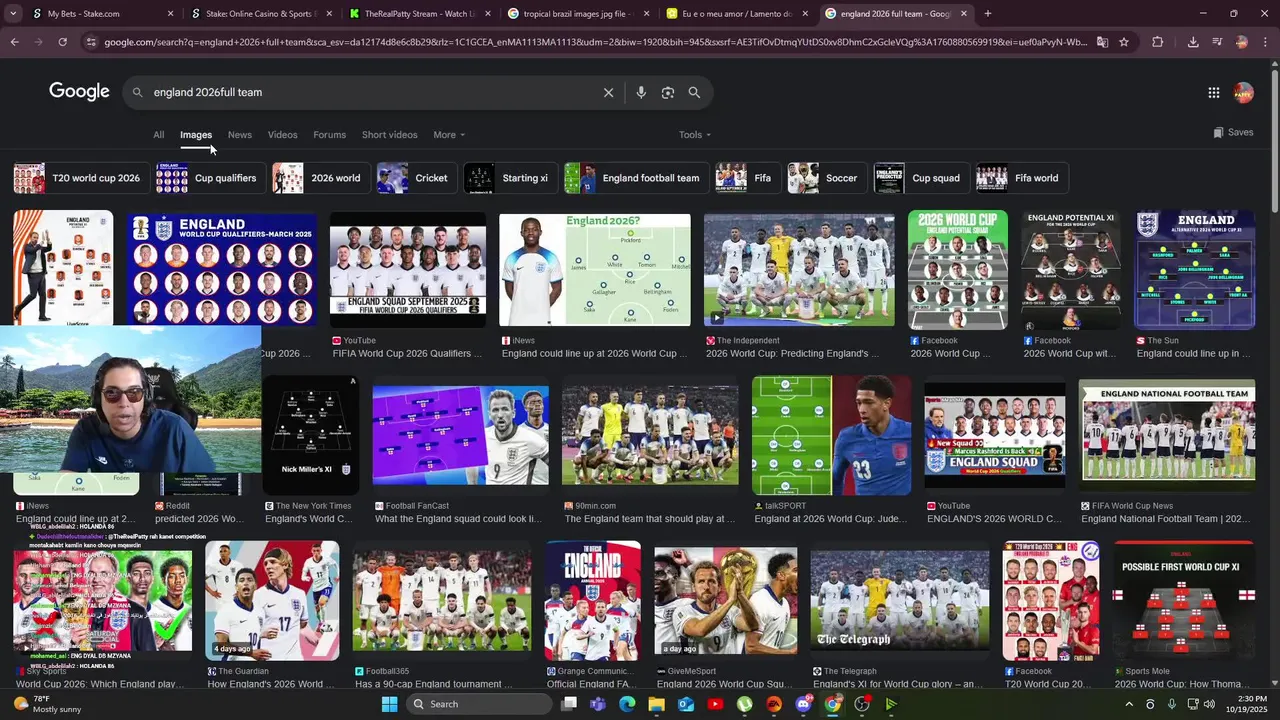The height and width of the screenshot is (720, 1280).
Task: Open the Chrome three-dot menu
Action: (x=1265, y=42)
